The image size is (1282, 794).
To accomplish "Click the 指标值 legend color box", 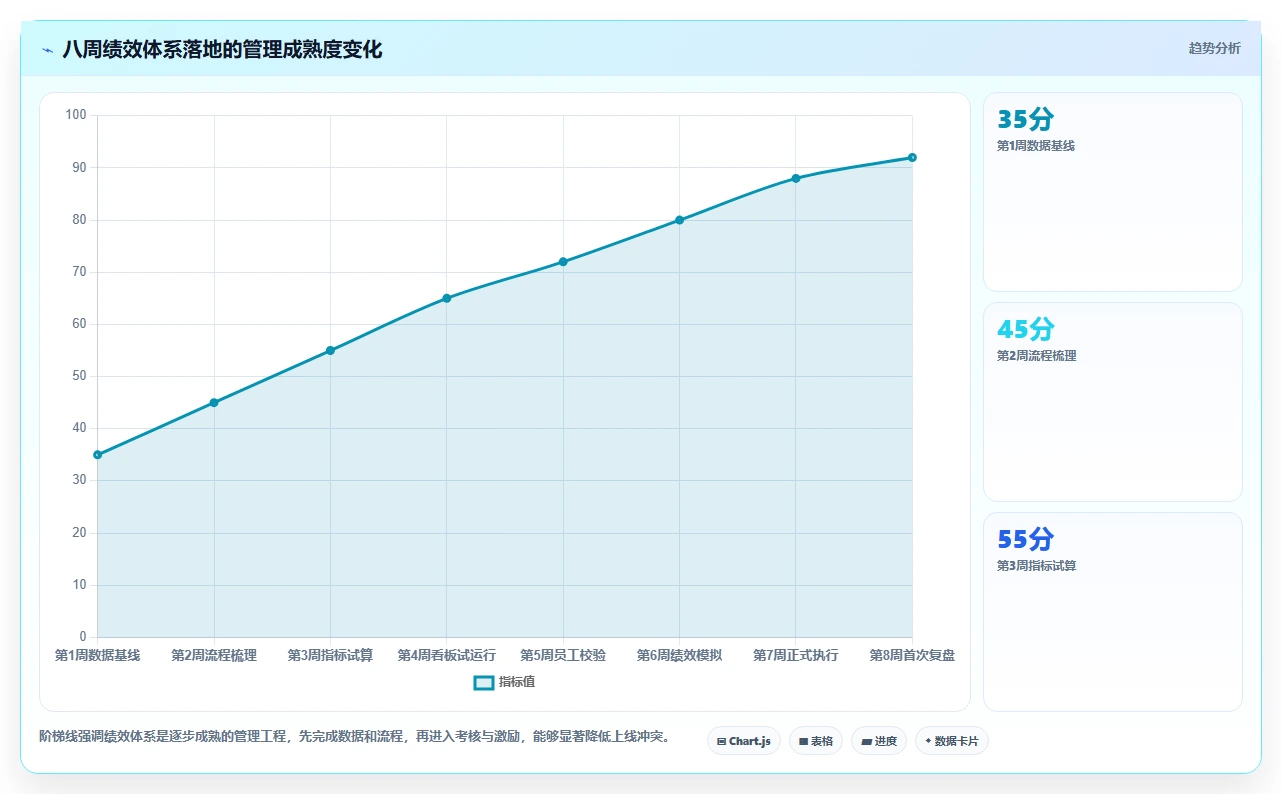I will pos(483,682).
